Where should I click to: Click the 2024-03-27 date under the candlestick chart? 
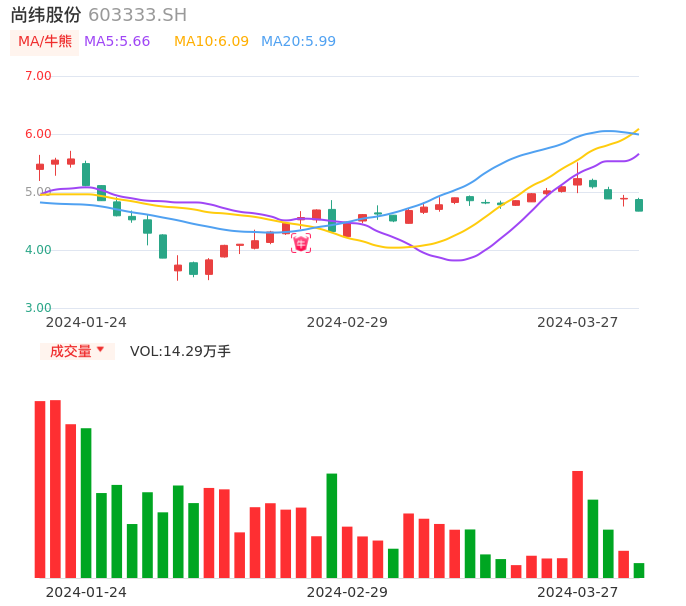pos(578,322)
